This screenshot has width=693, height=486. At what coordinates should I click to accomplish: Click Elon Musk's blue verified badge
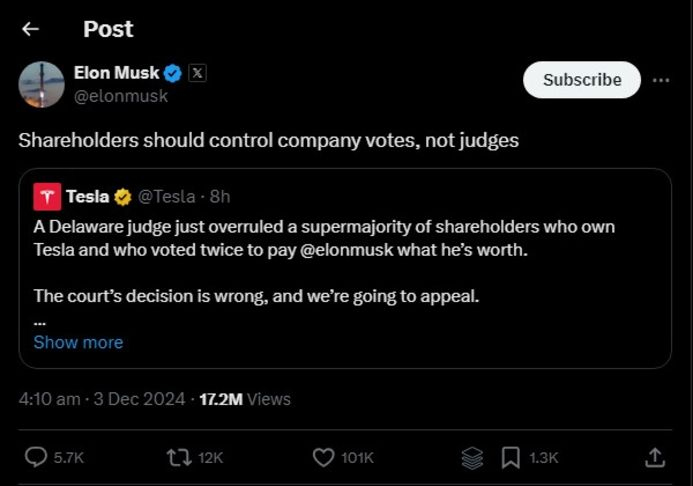(x=172, y=73)
